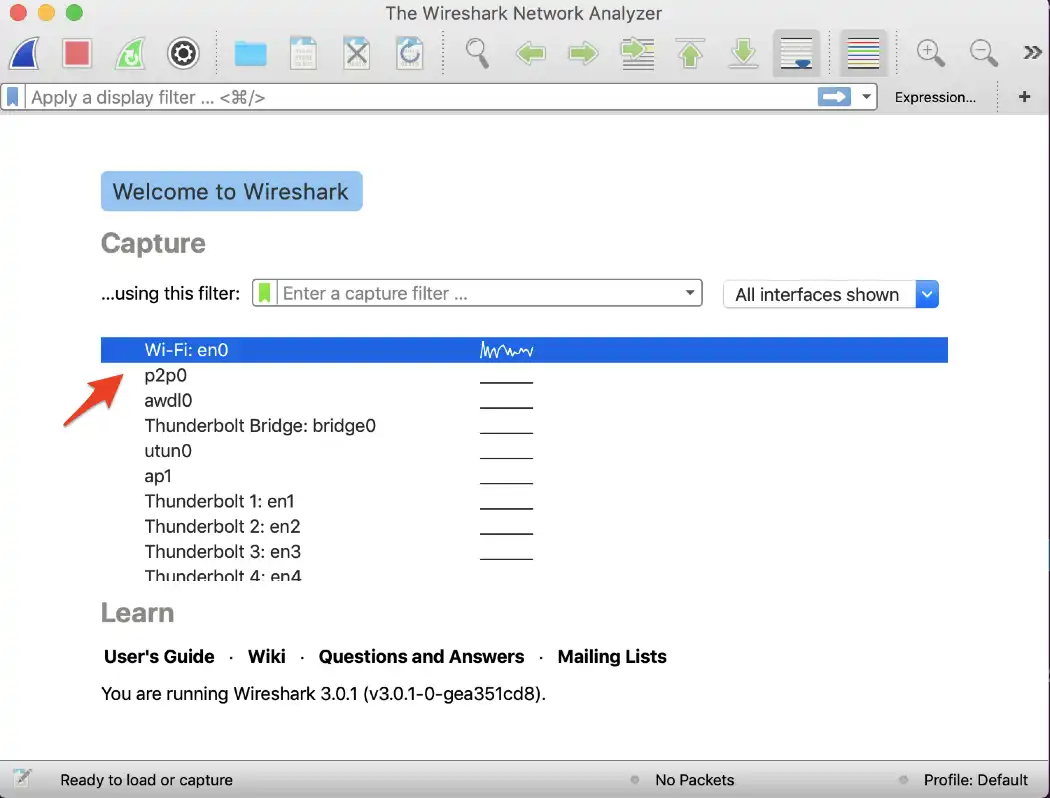Save this capture file icon

[x=303, y=54]
